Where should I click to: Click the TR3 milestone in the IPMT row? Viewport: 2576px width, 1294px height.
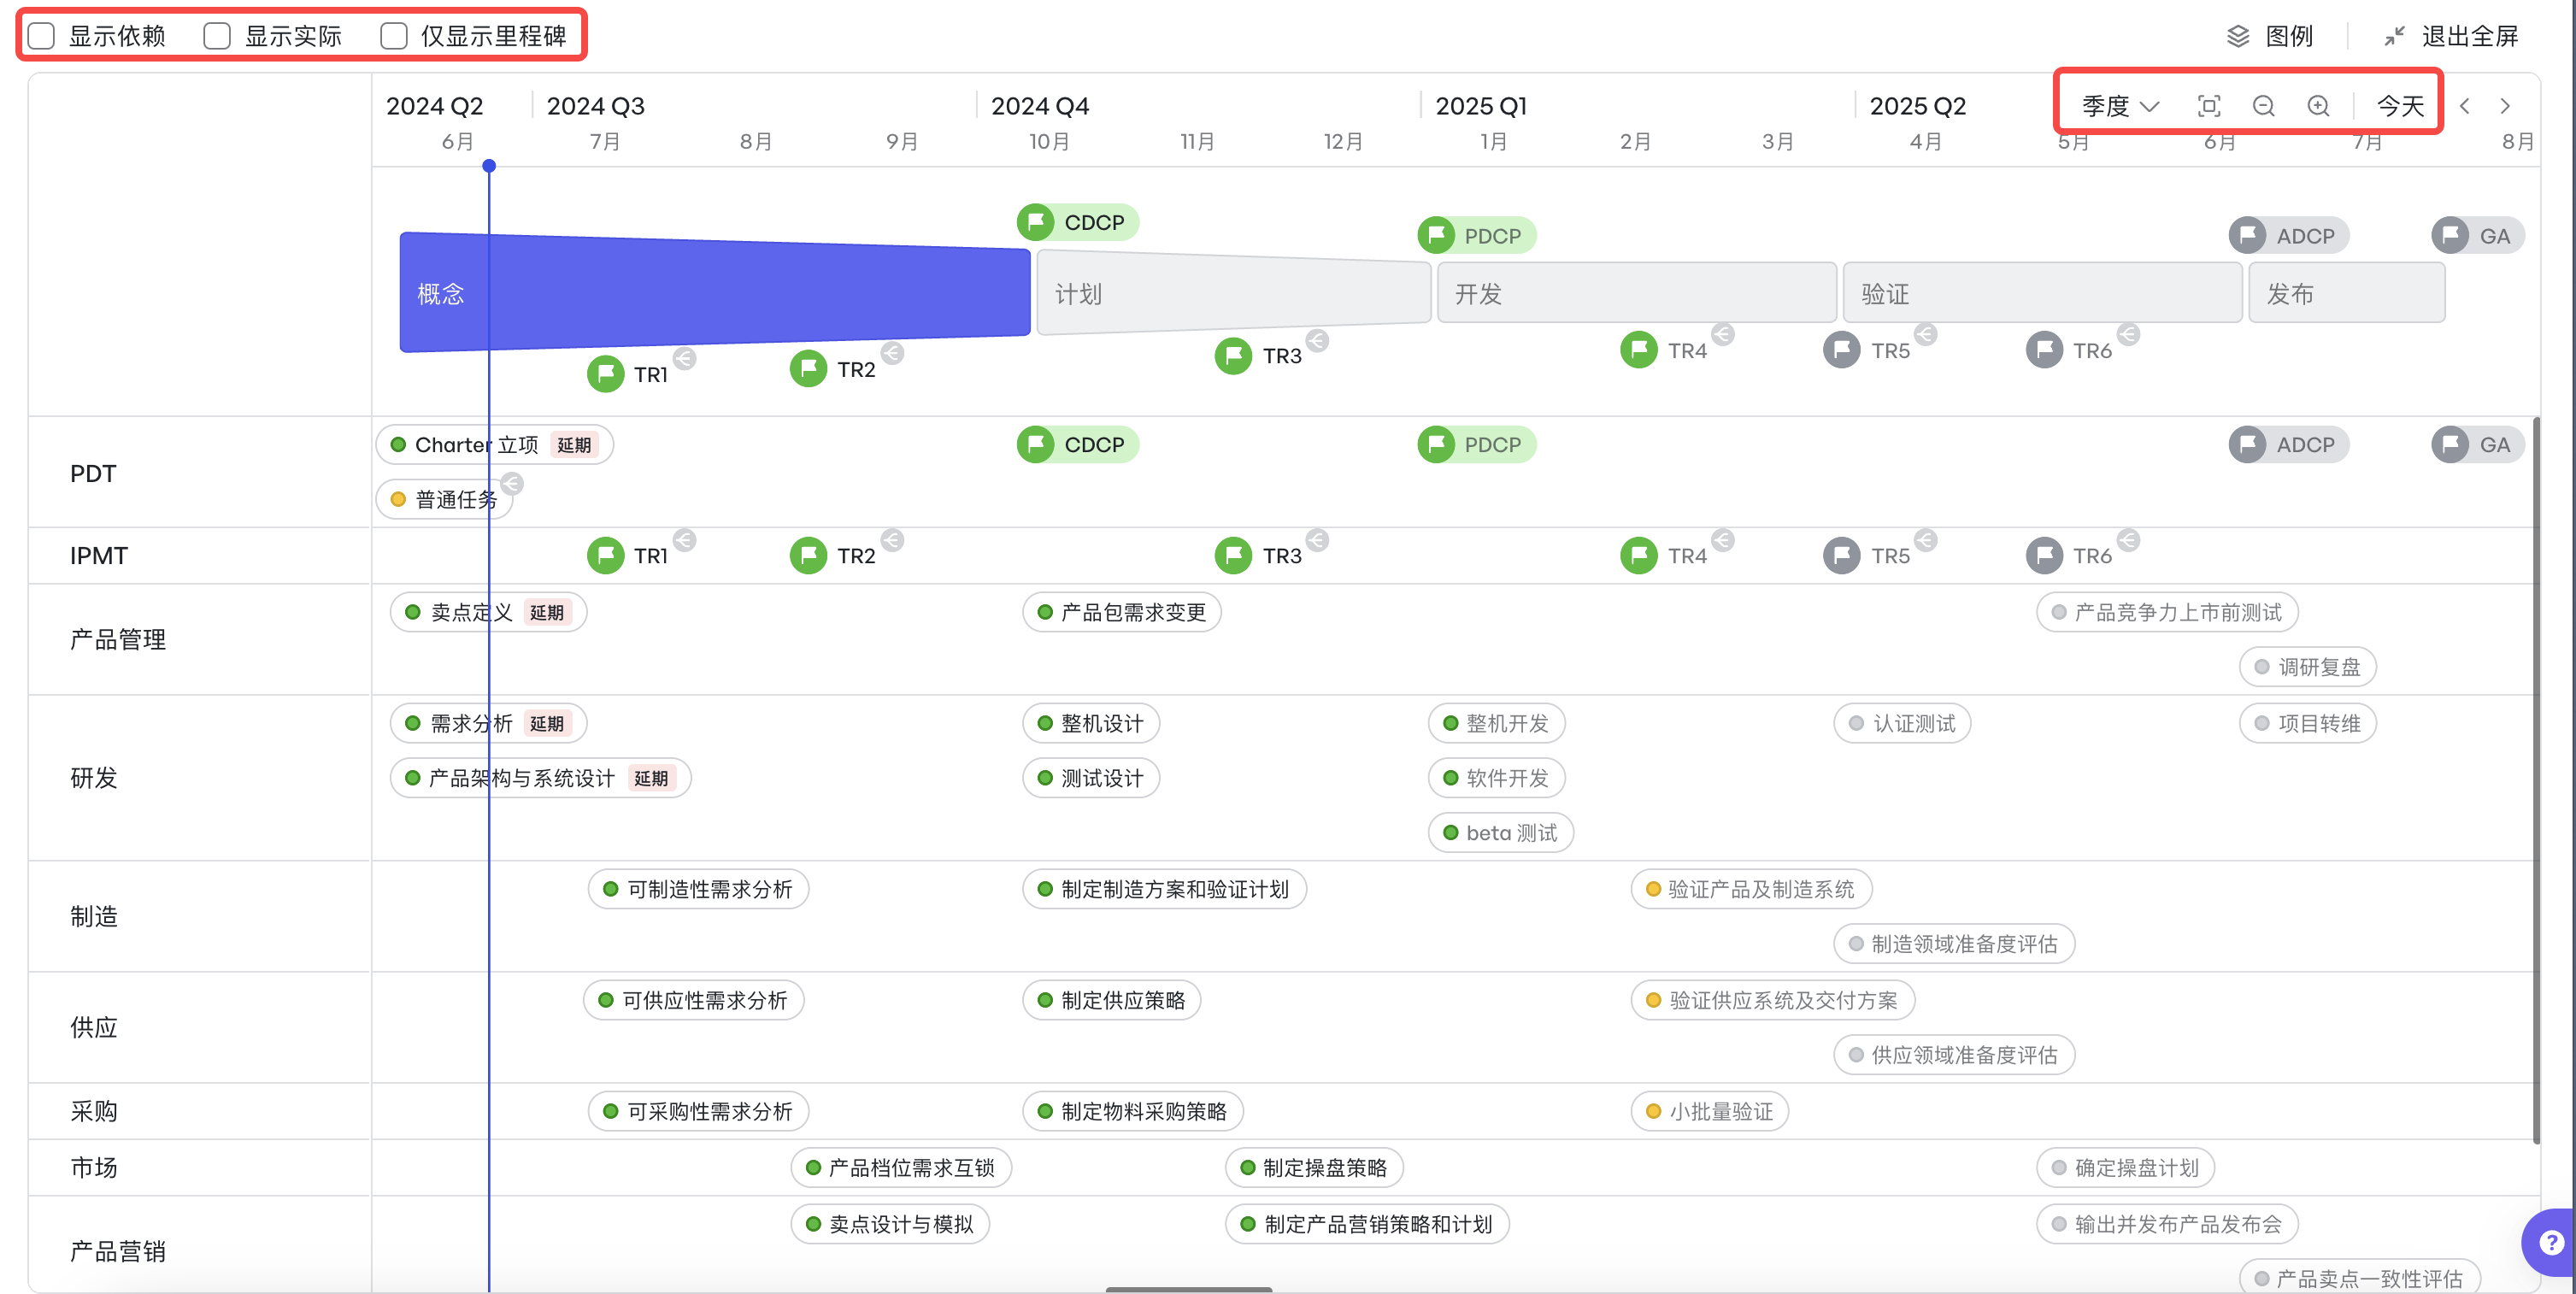[x=1259, y=555]
